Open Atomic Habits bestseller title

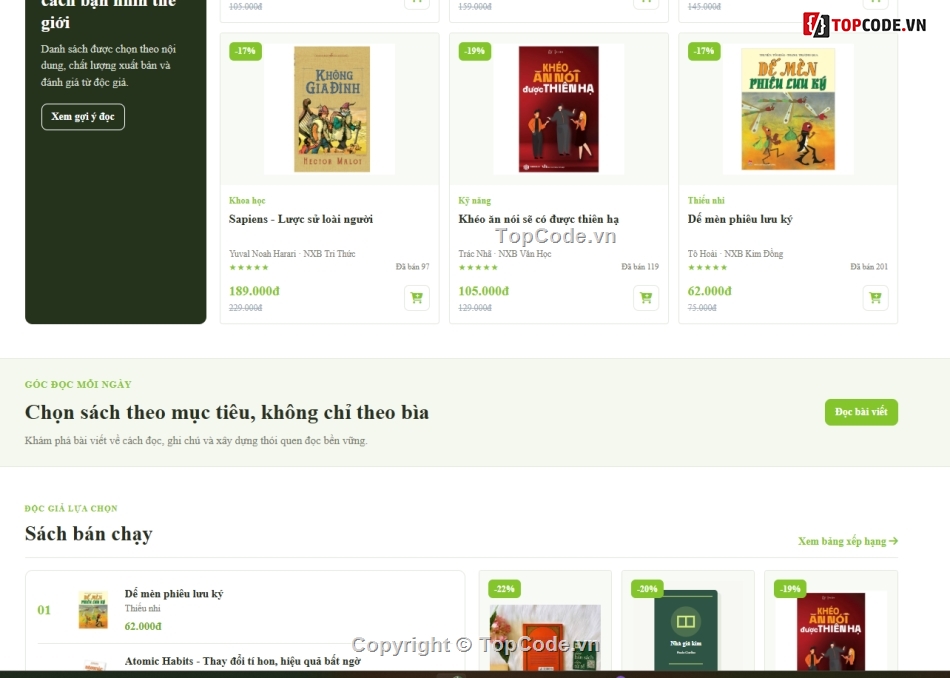(242, 661)
